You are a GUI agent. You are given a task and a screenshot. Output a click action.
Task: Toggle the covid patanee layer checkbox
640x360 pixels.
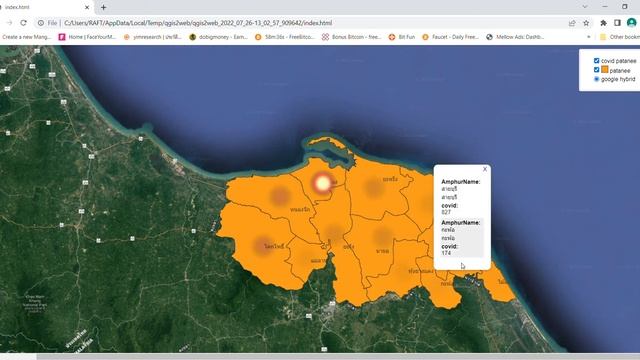tap(596, 61)
